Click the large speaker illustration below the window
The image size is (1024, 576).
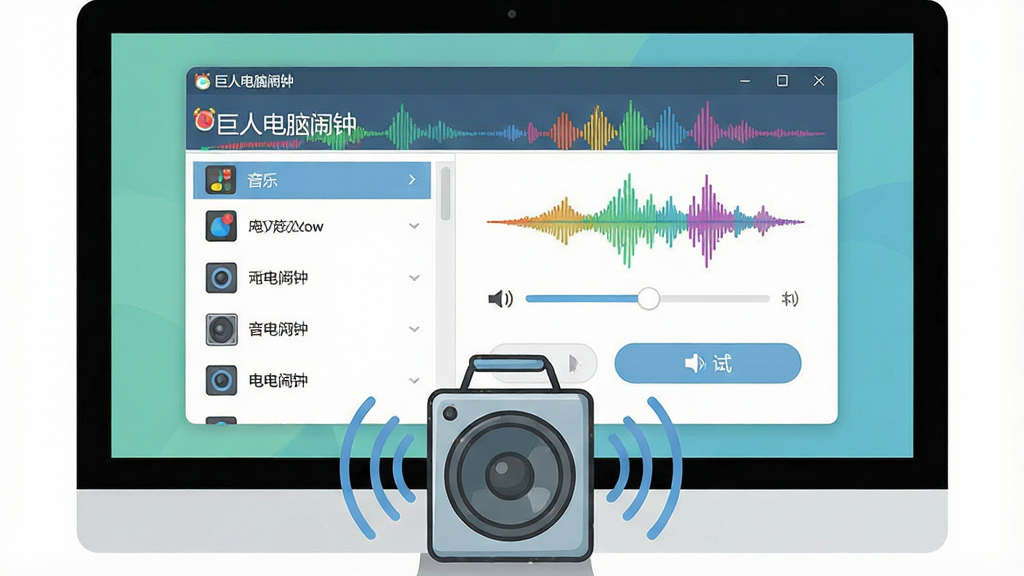(511, 458)
